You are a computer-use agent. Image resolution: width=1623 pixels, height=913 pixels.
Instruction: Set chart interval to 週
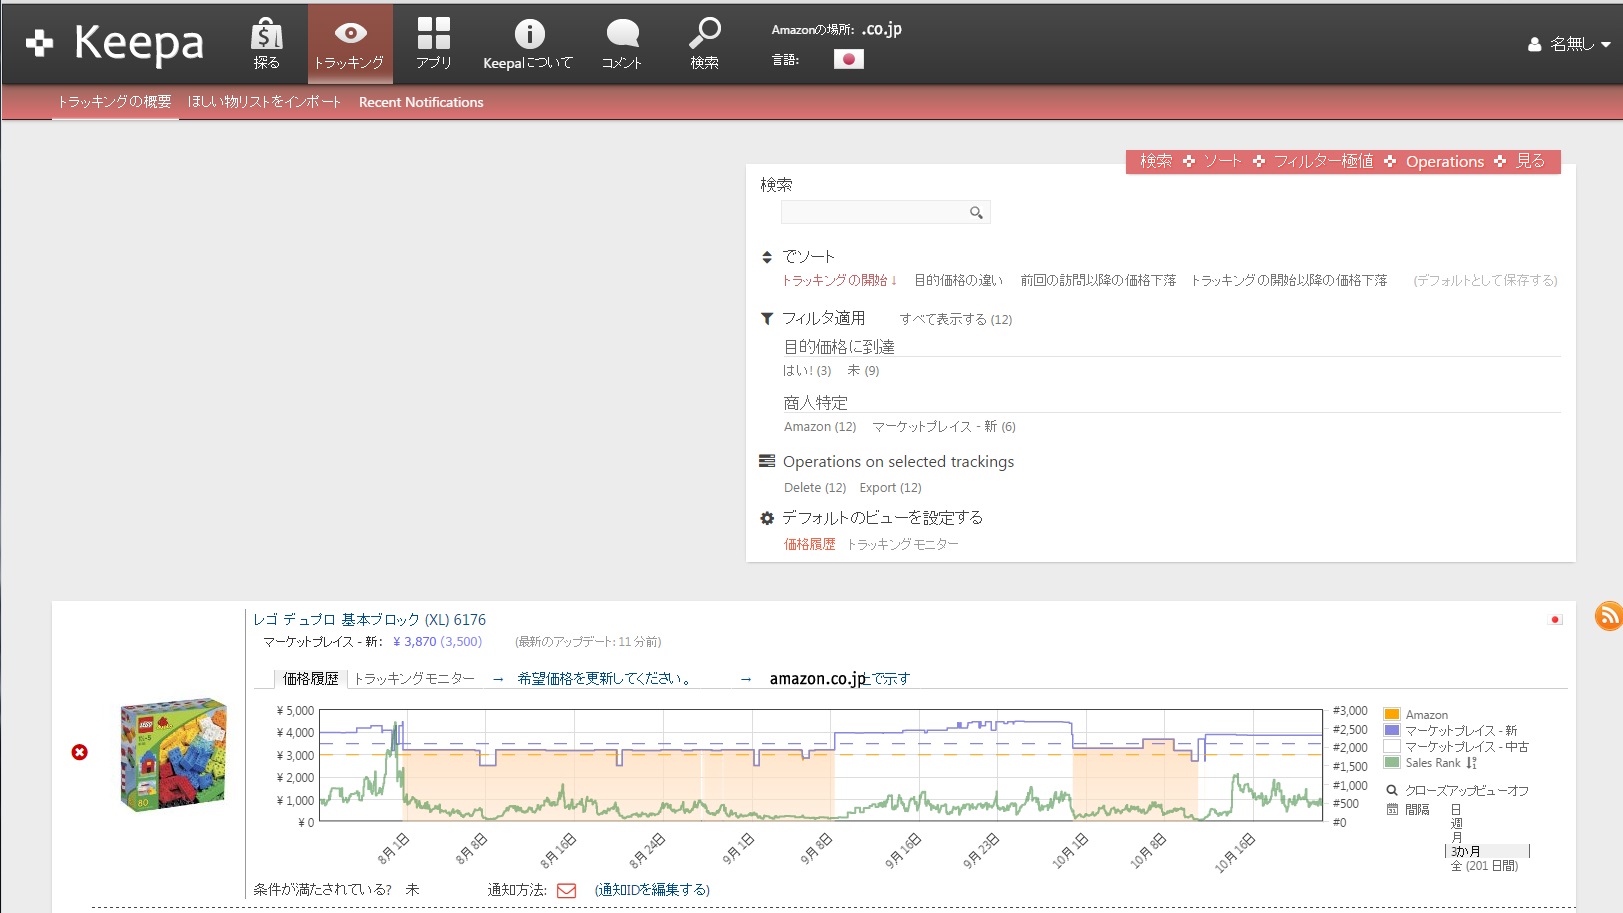coord(1456,824)
